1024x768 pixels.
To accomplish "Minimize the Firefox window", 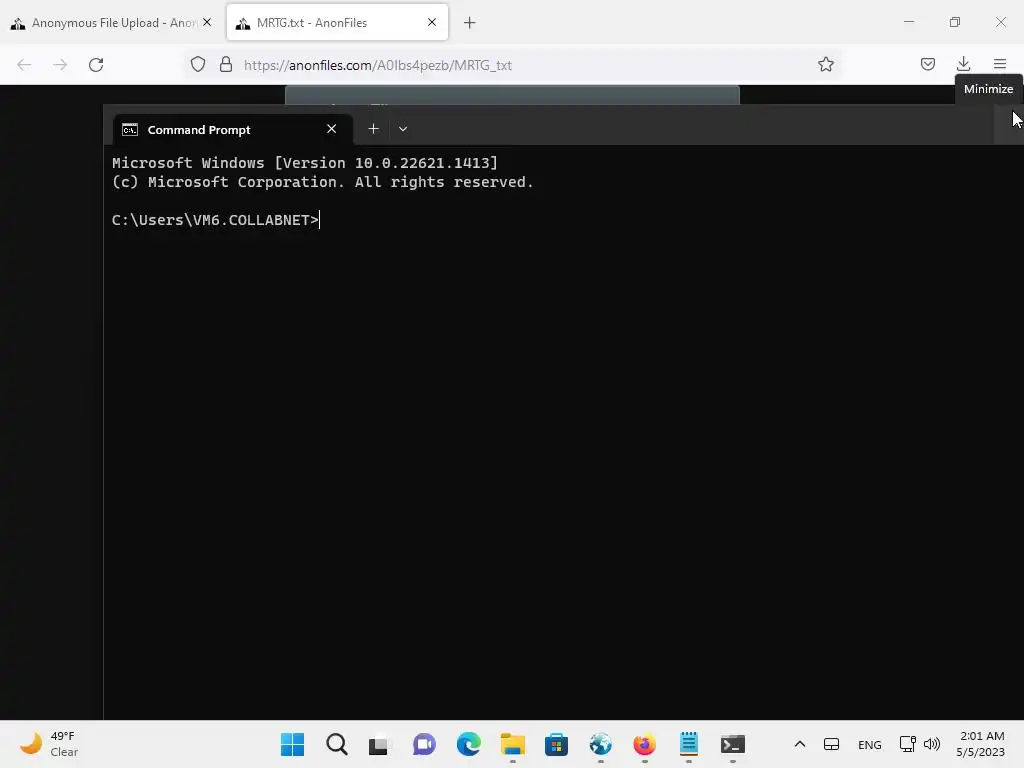I will pyautogui.click(x=909, y=22).
